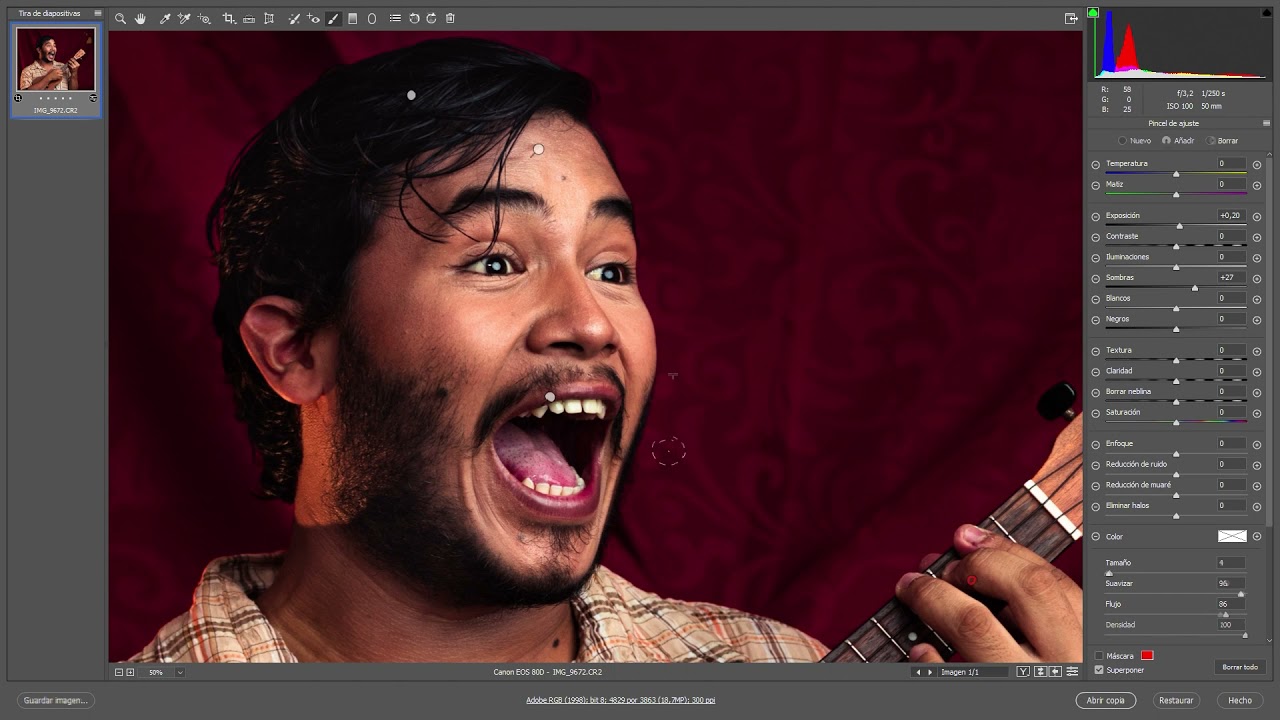Activate the Targeted Adjustment tool
The image size is (1280, 720).
[x=204, y=18]
